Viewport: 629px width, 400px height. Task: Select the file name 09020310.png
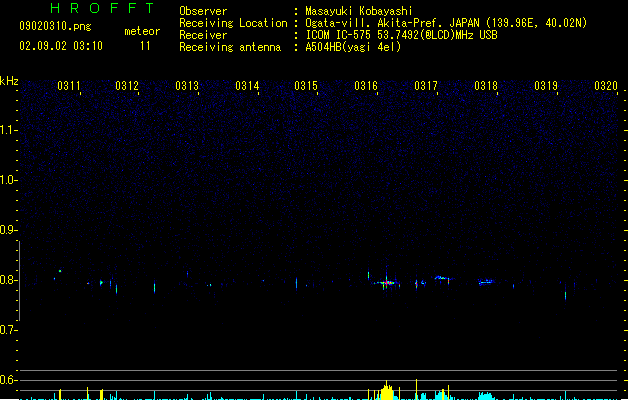click(x=55, y=26)
